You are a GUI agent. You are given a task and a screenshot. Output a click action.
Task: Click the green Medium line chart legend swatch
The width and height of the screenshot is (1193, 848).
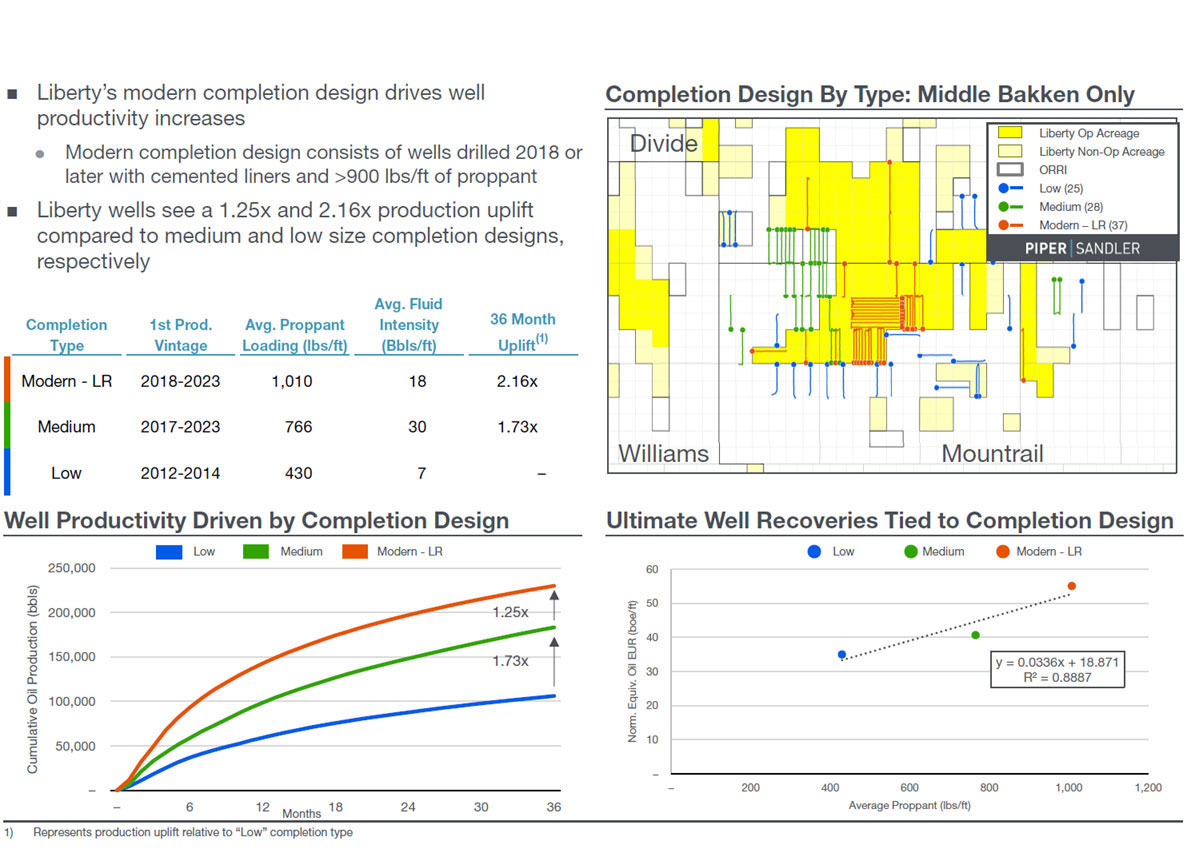(256, 552)
